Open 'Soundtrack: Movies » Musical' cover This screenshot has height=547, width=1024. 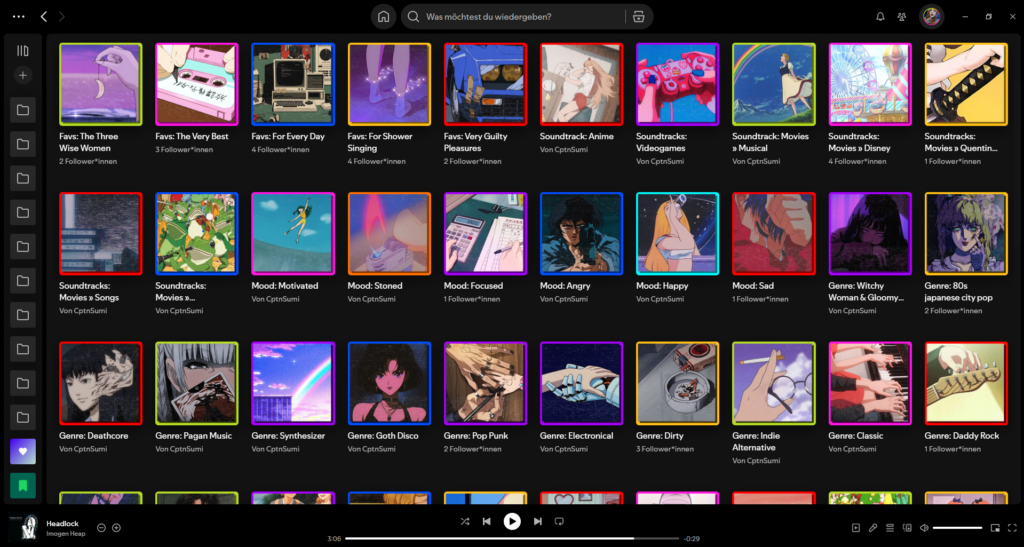click(x=774, y=84)
